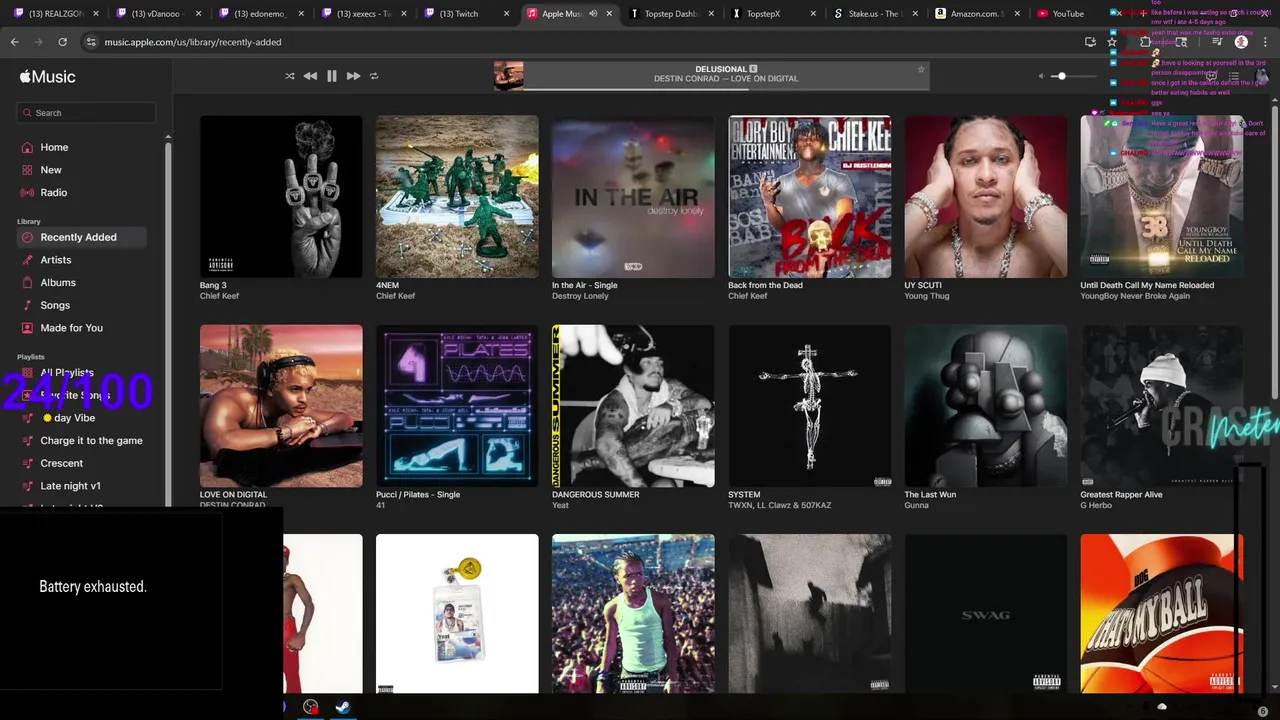This screenshot has height=720, width=1280.
Task: Pause the current song
Action: click(x=332, y=76)
